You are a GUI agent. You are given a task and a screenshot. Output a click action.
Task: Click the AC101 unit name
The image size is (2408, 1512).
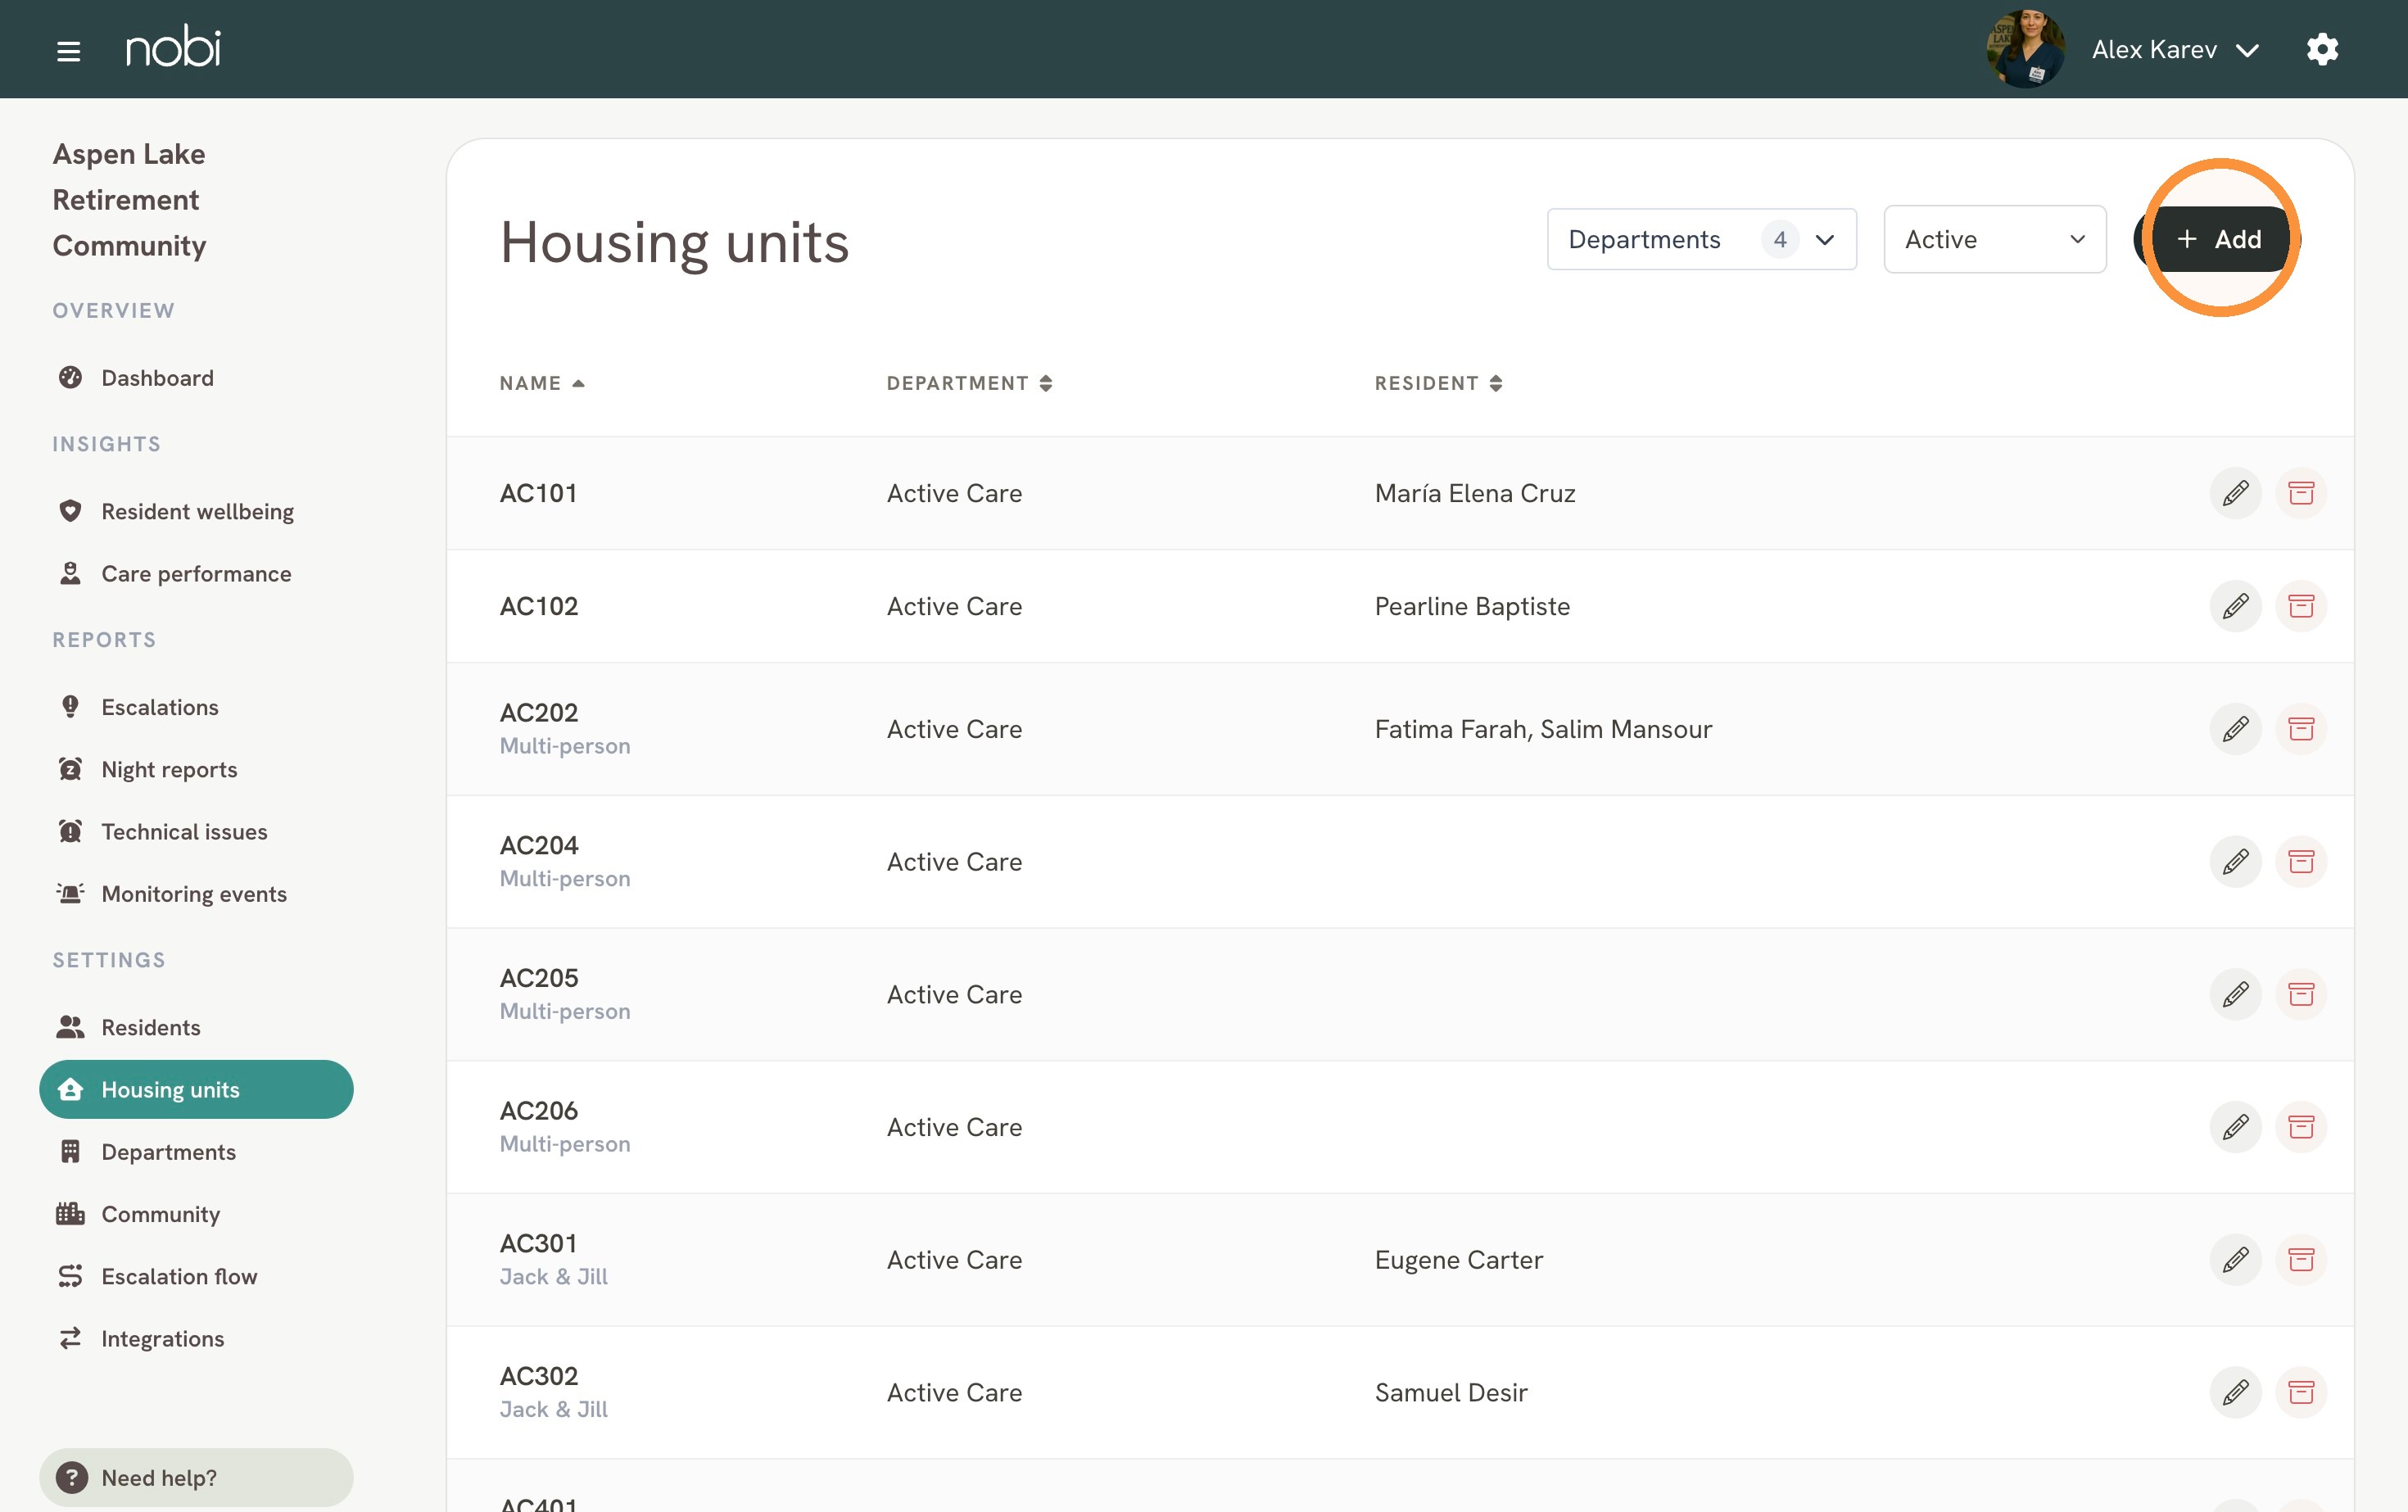[x=538, y=493]
